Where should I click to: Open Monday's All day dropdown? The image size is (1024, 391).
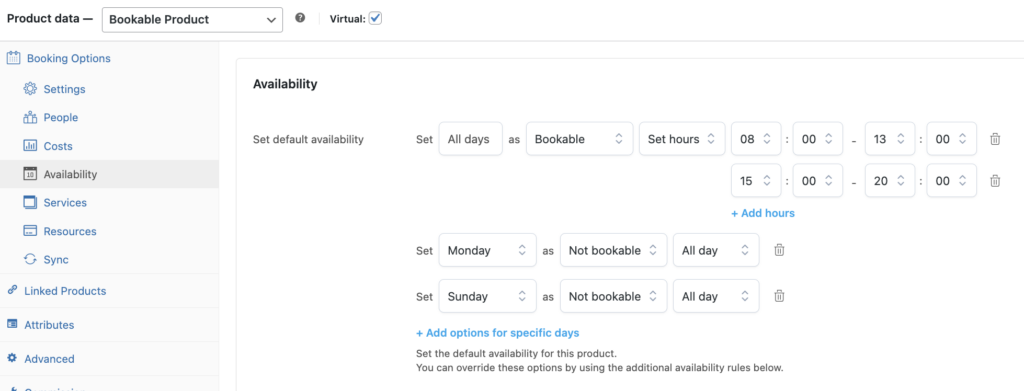(716, 250)
